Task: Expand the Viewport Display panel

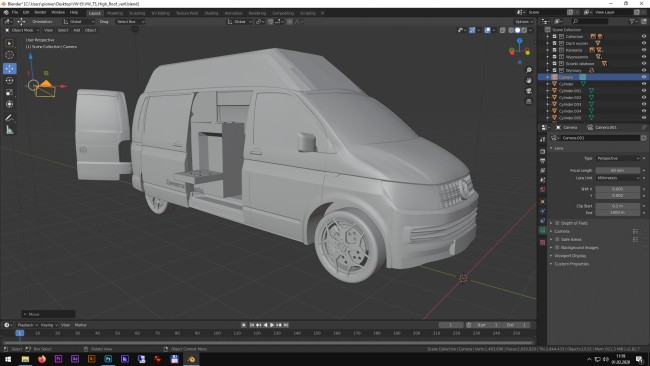Action: coord(570,256)
